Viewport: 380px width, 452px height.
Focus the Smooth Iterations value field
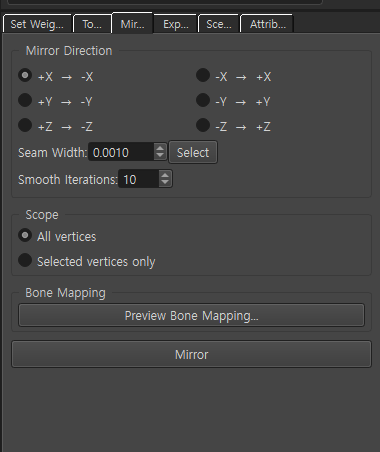138,179
